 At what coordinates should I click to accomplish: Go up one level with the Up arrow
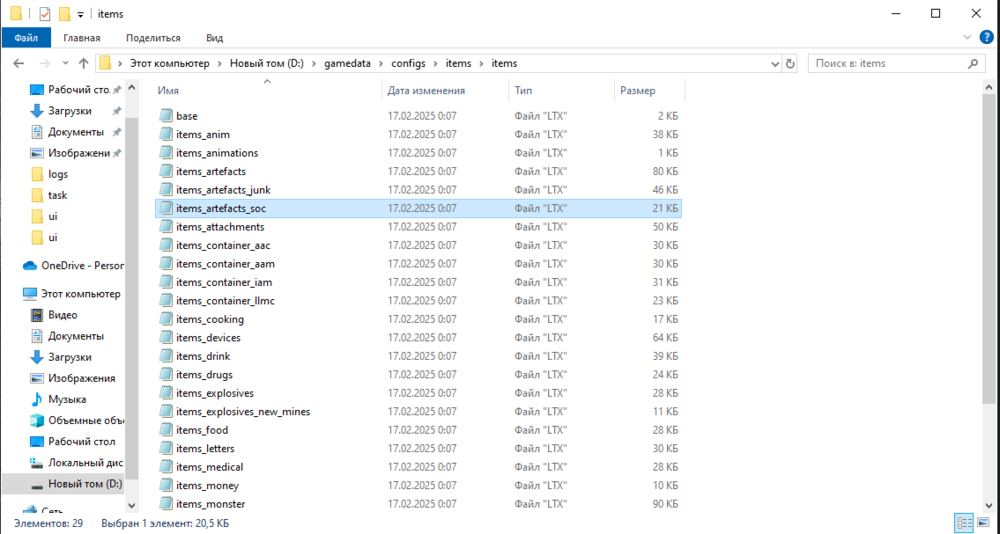coord(81,63)
